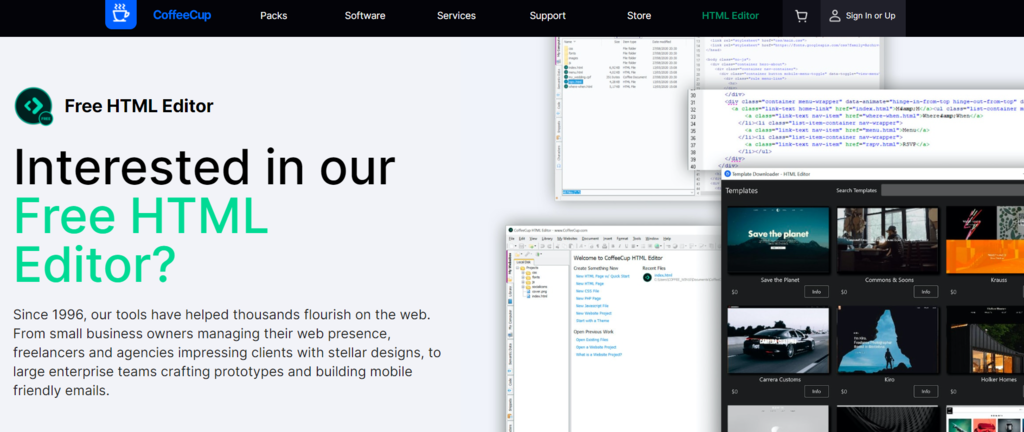Open the Support menu

point(547,16)
